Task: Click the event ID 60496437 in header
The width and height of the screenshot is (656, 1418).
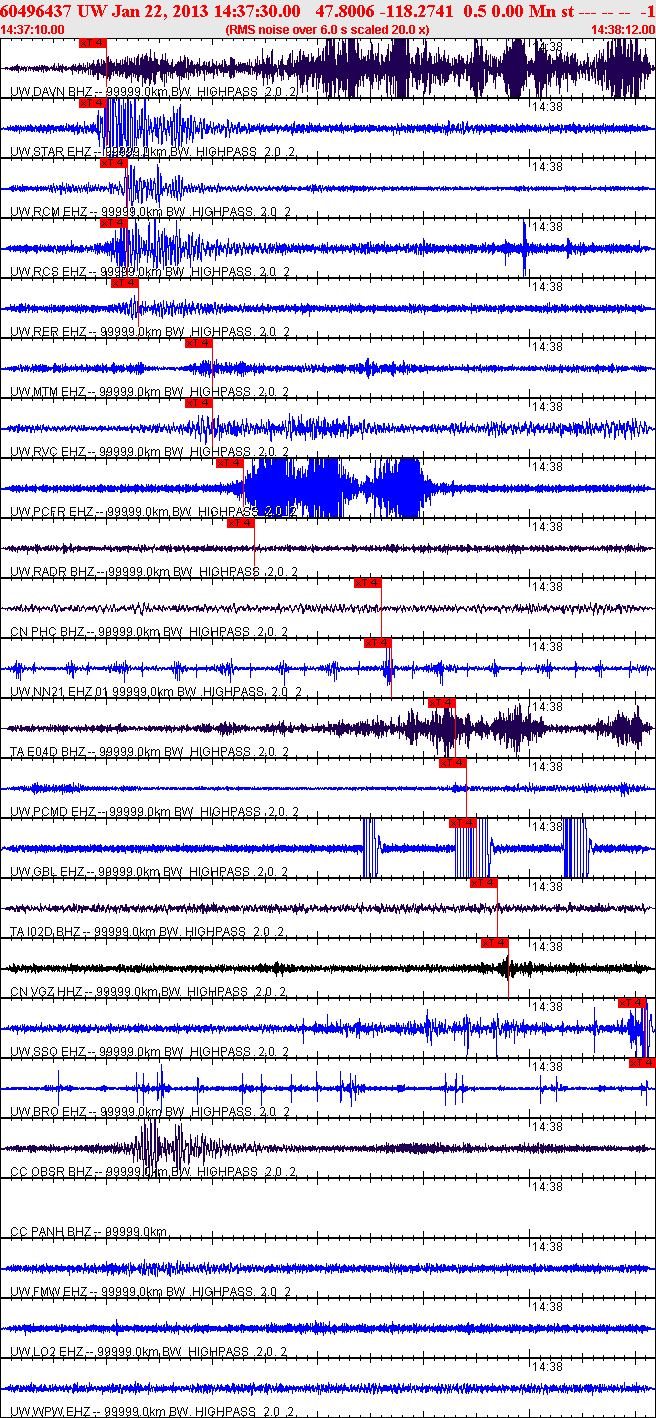Action: 36,11
